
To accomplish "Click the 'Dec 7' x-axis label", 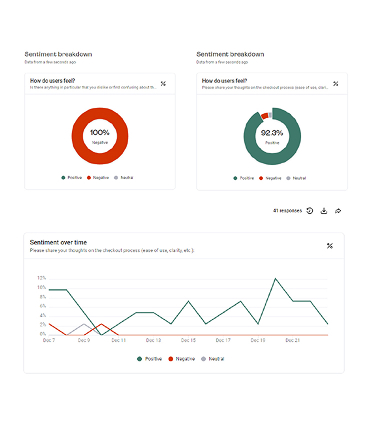I will 49,340.
